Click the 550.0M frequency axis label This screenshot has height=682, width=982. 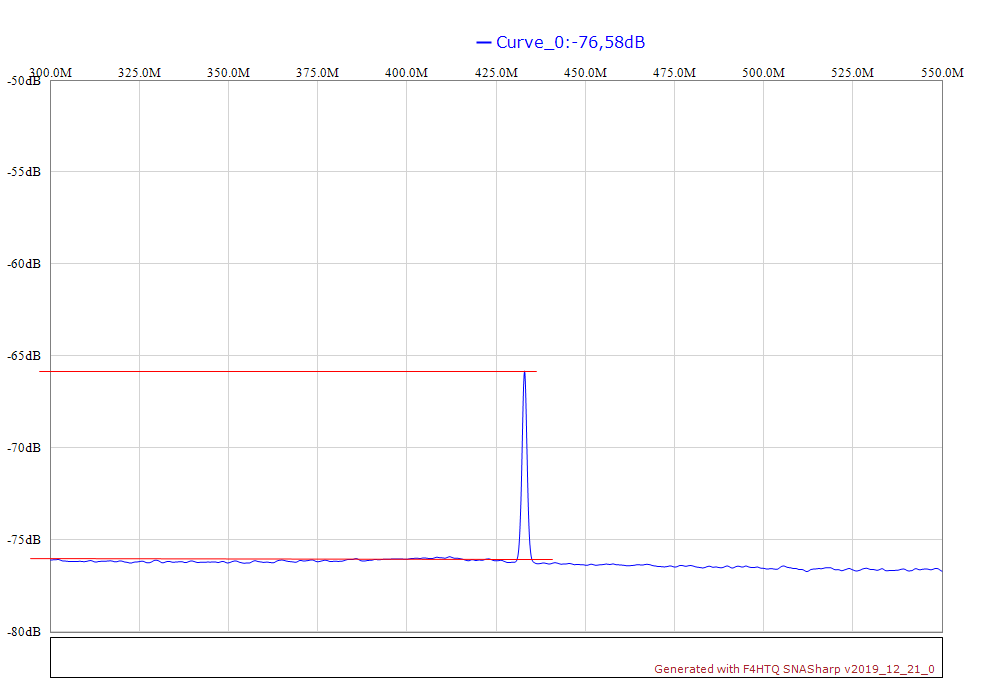(941, 73)
